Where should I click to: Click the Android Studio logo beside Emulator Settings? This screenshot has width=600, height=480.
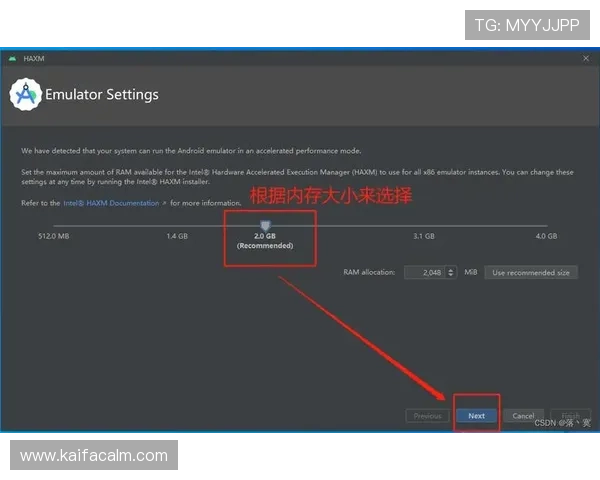point(24,95)
